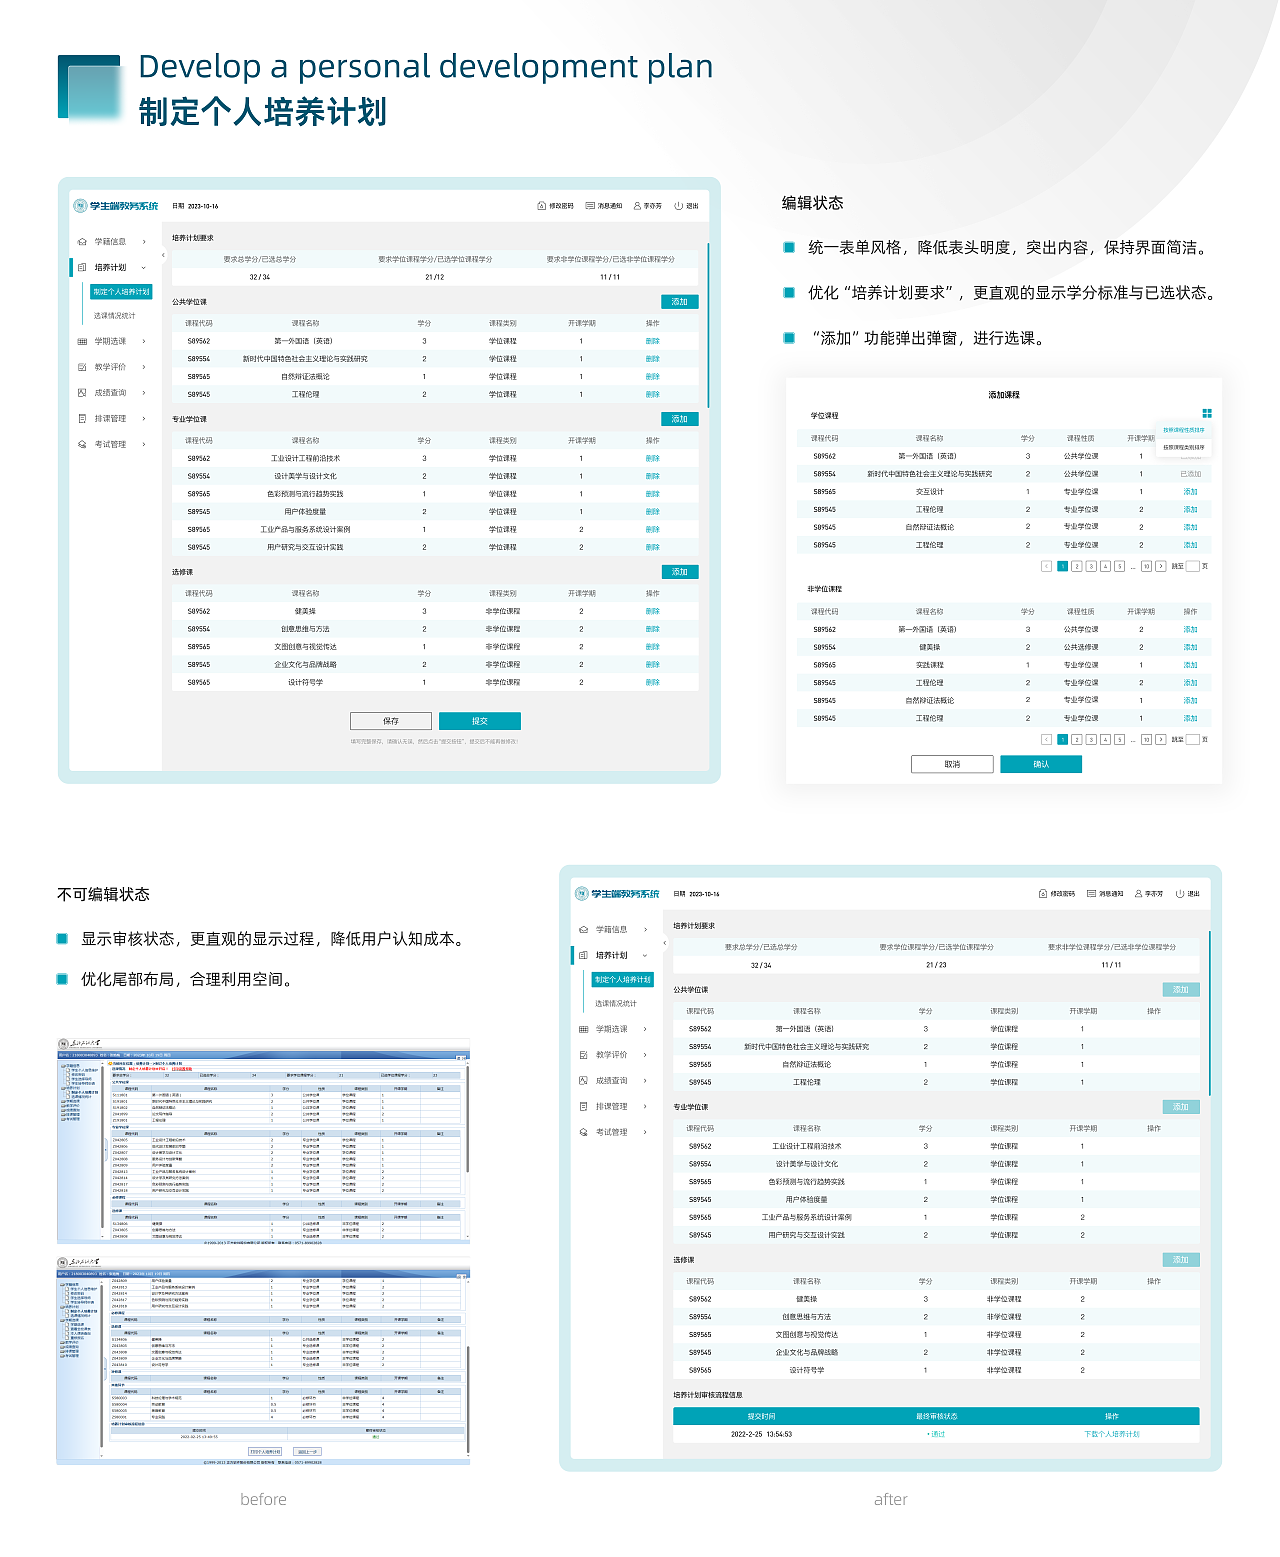Image resolution: width=1280 pixels, height=1557 pixels.
Task: Click the 培养计划 sidebar icon in the upper edit-state screen
Action: coord(82,268)
